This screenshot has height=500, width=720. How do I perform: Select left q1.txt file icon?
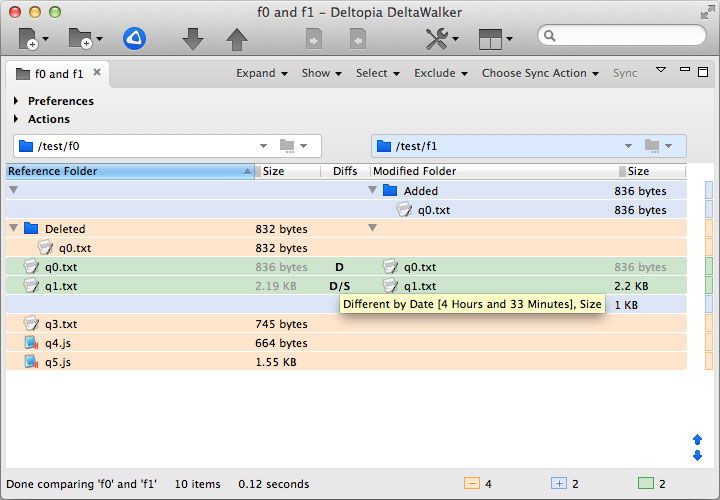click(31, 286)
